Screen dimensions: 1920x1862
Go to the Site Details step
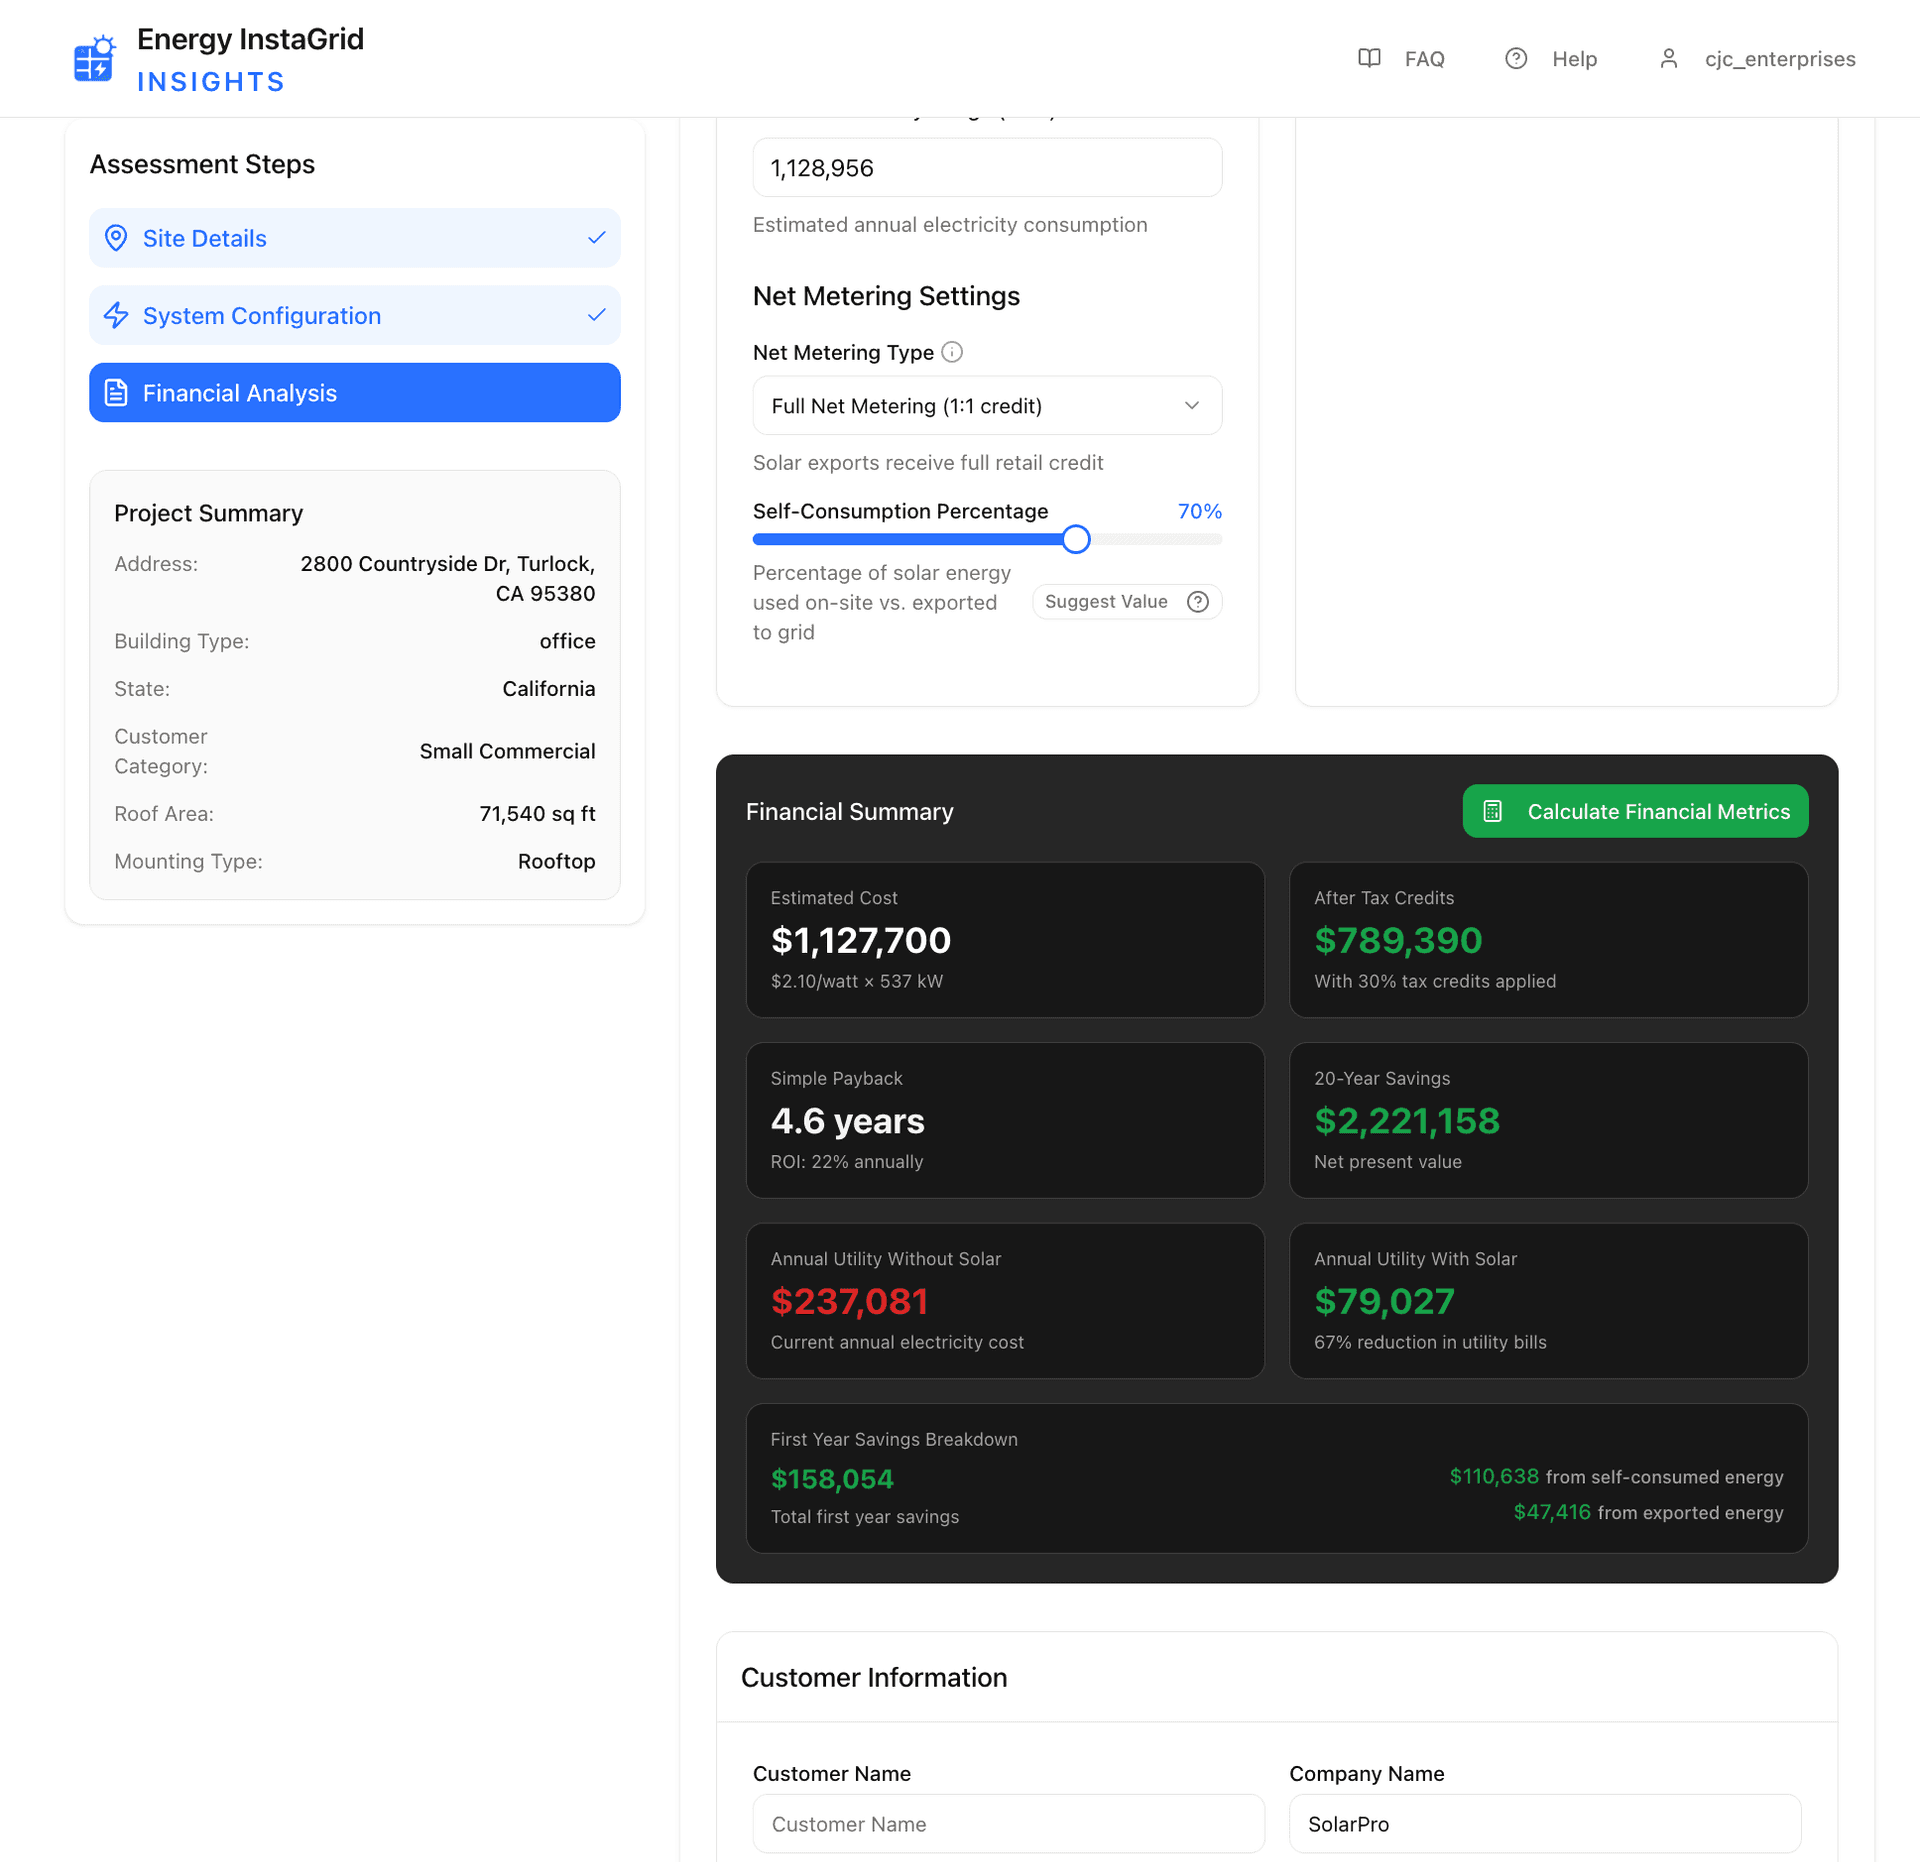click(355, 238)
